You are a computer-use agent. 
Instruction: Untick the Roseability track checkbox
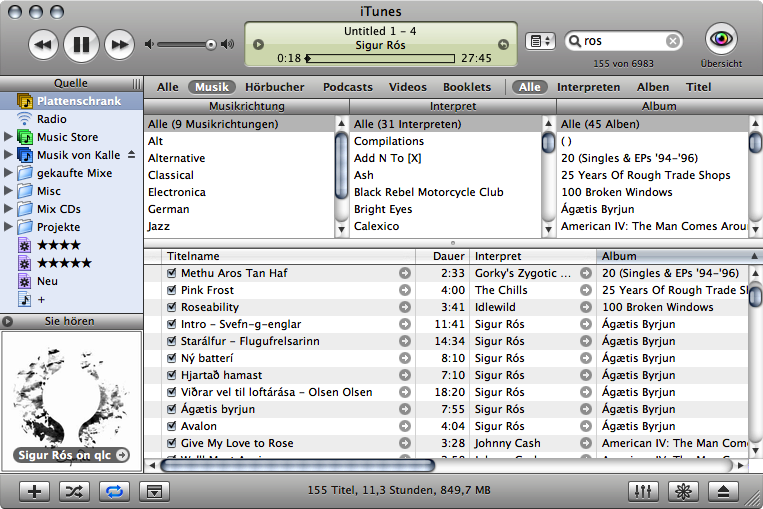coord(172,307)
